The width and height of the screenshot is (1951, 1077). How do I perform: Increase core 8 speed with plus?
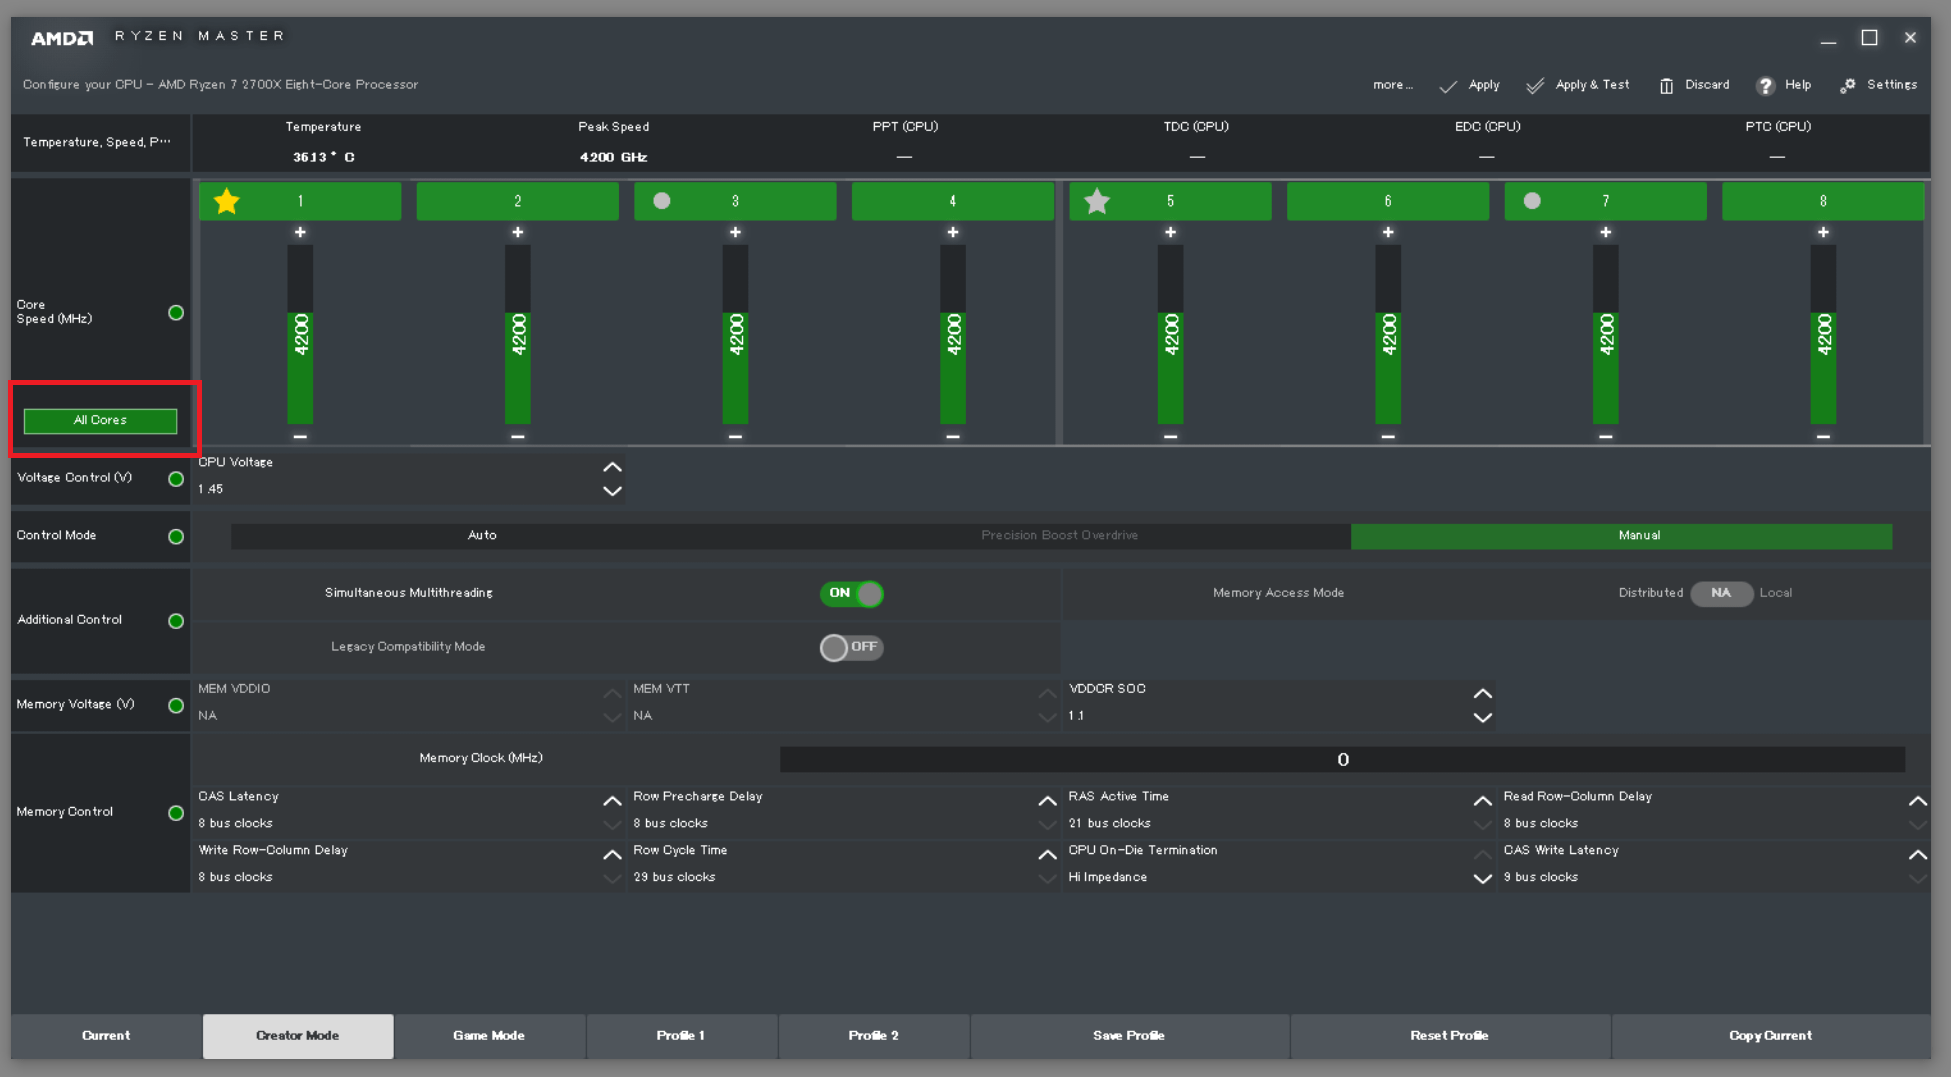pyautogui.click(x=1823, y=232)
